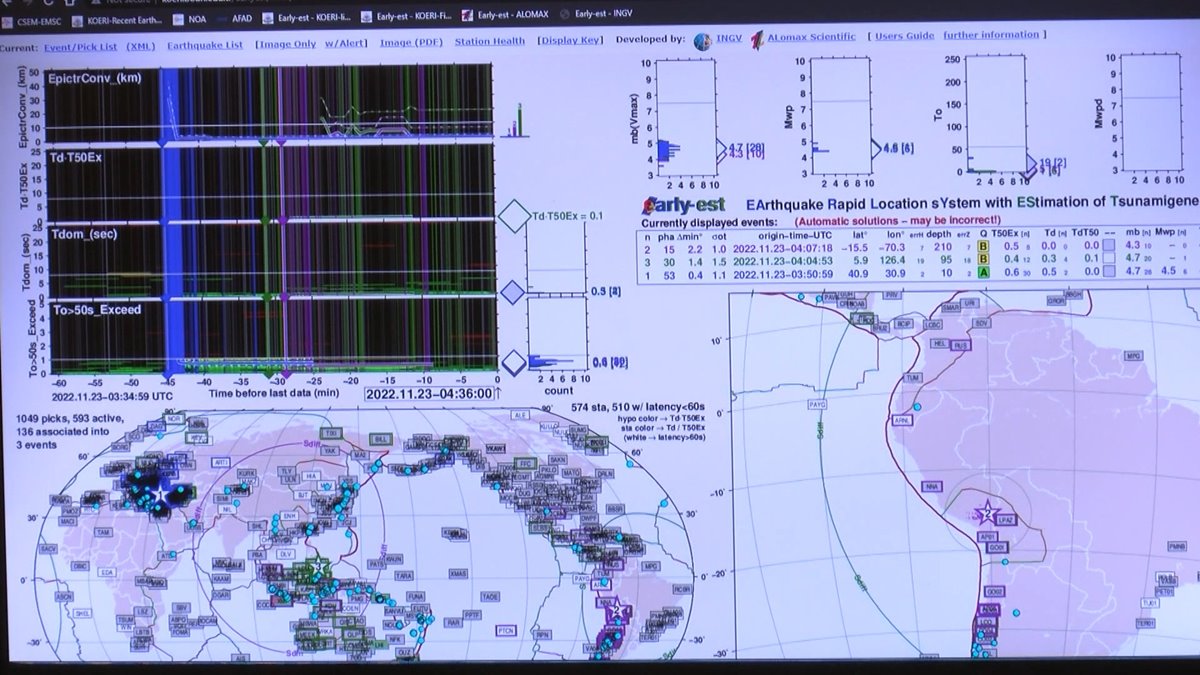This screenshot has width=1200, height=675.
Task: Click the Early-est logo above events table
Action: click(x=684, y=204)
